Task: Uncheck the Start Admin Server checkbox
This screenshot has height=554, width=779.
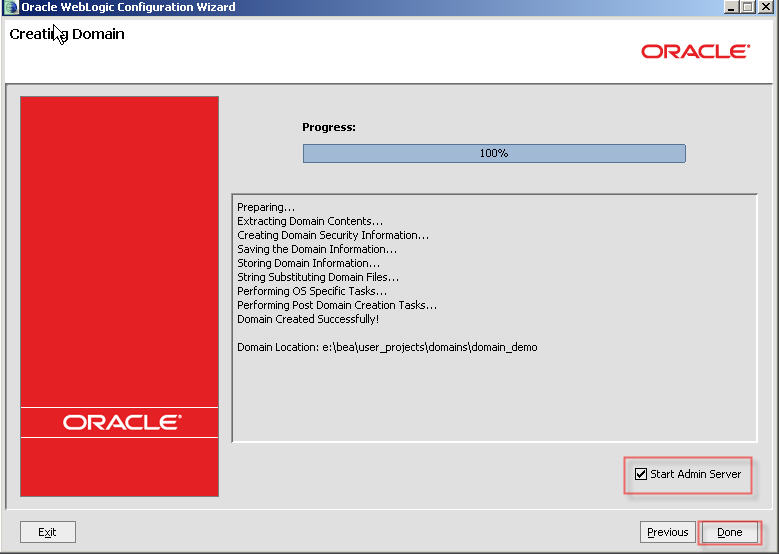Action: 641,474
